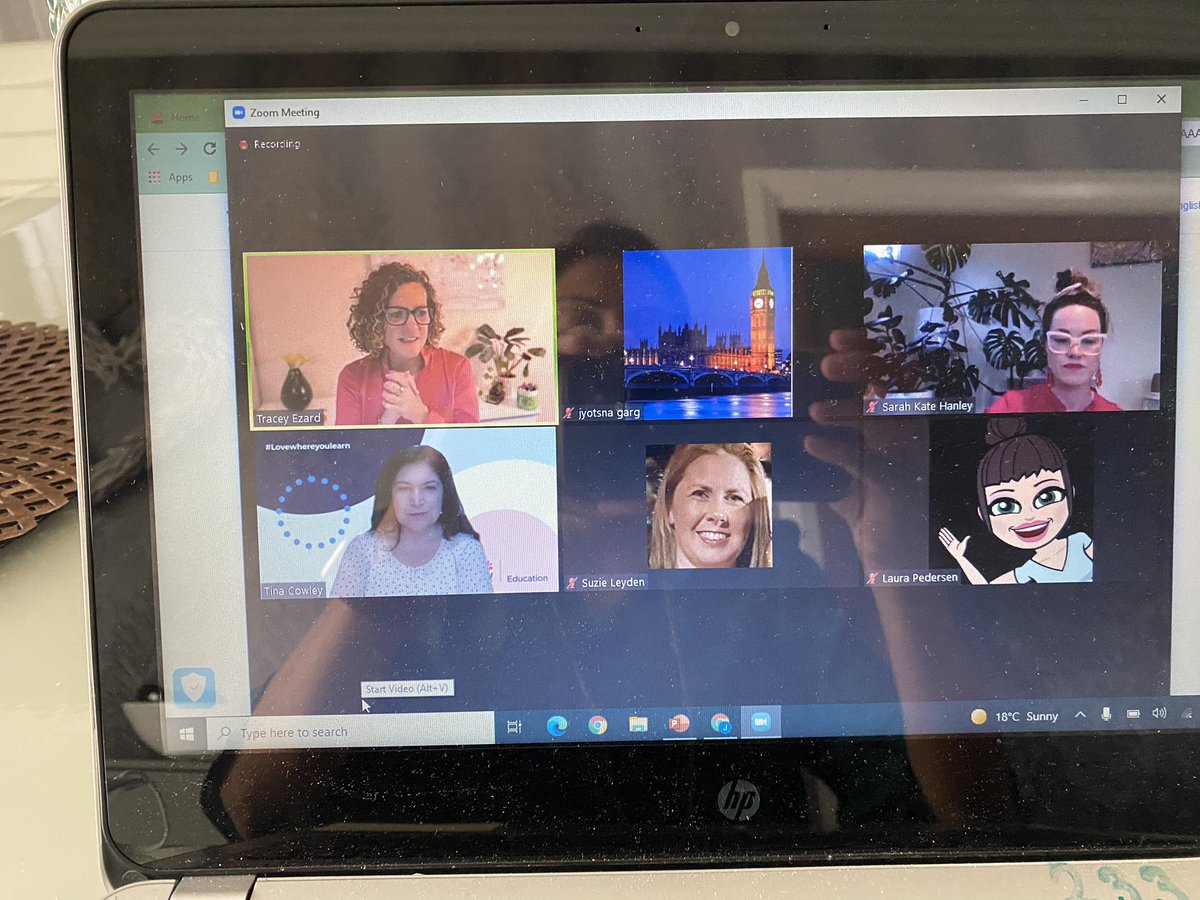Screen dimensions: 1200x900
Task: Expand hidden system tray icons
Action: coord(1080,715)
